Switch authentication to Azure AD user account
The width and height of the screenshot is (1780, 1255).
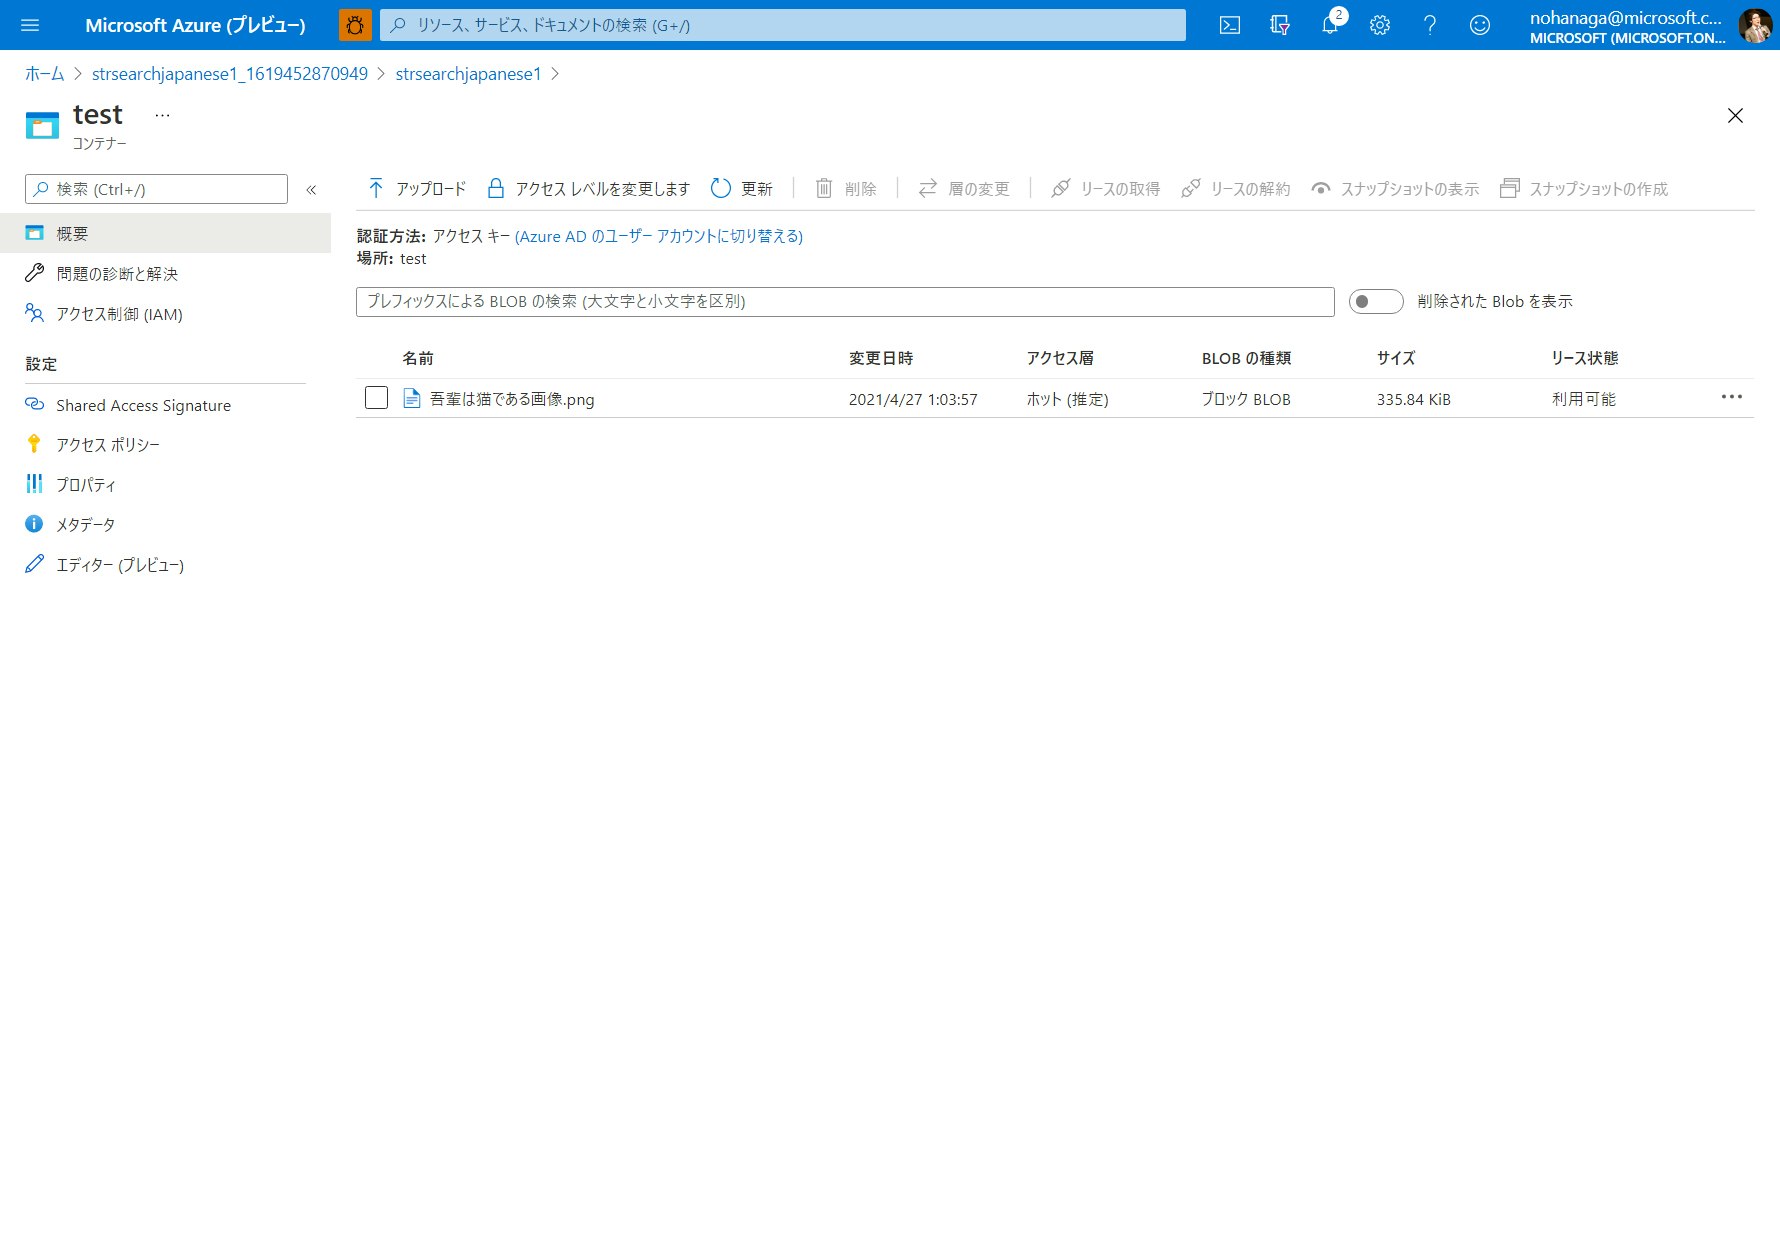pyautogui.click(x=658, y=236)
